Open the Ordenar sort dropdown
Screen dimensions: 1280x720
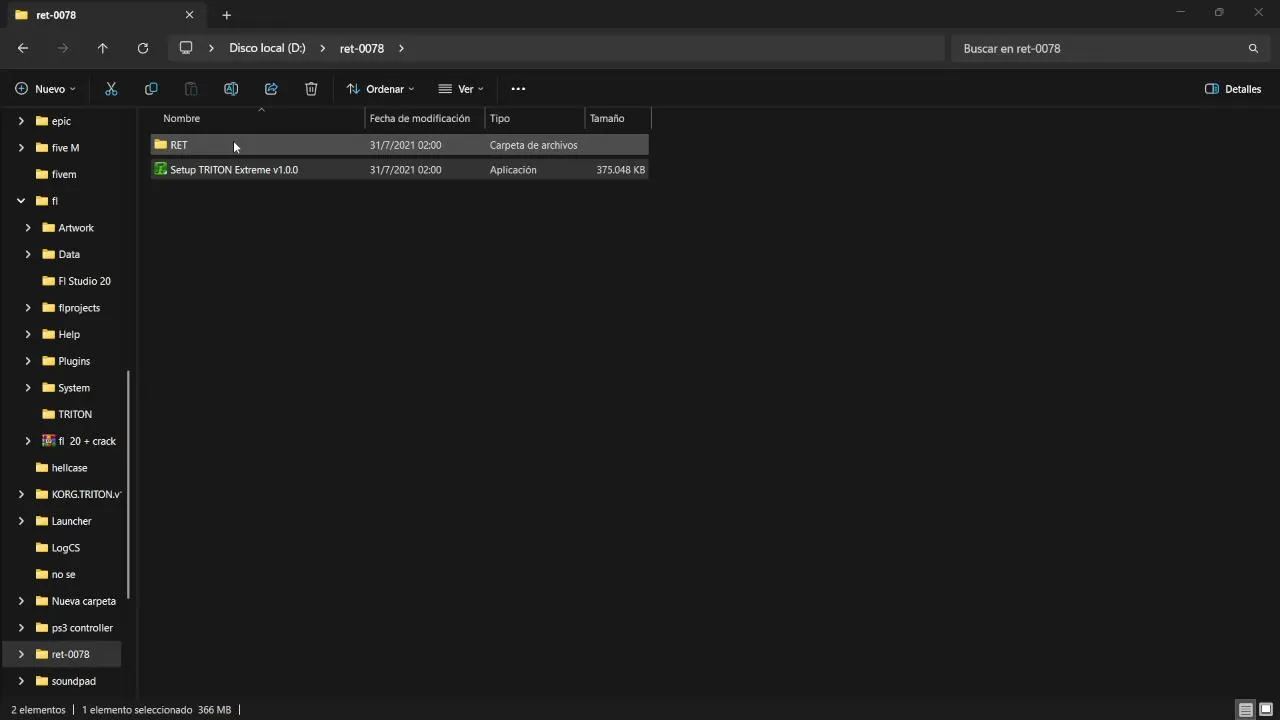380,89
